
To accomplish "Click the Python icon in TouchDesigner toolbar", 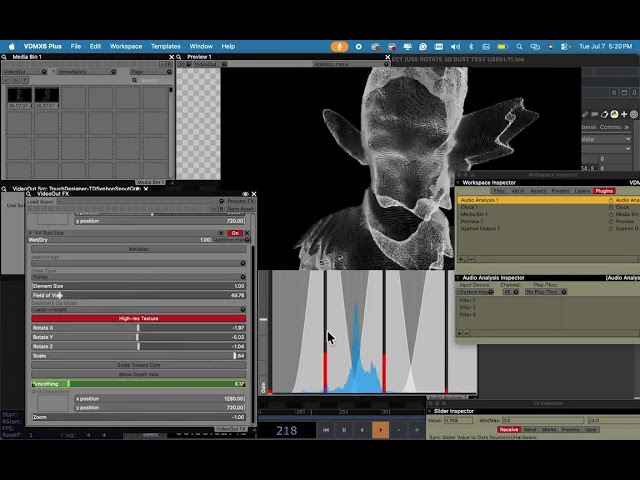I will 614,115.
